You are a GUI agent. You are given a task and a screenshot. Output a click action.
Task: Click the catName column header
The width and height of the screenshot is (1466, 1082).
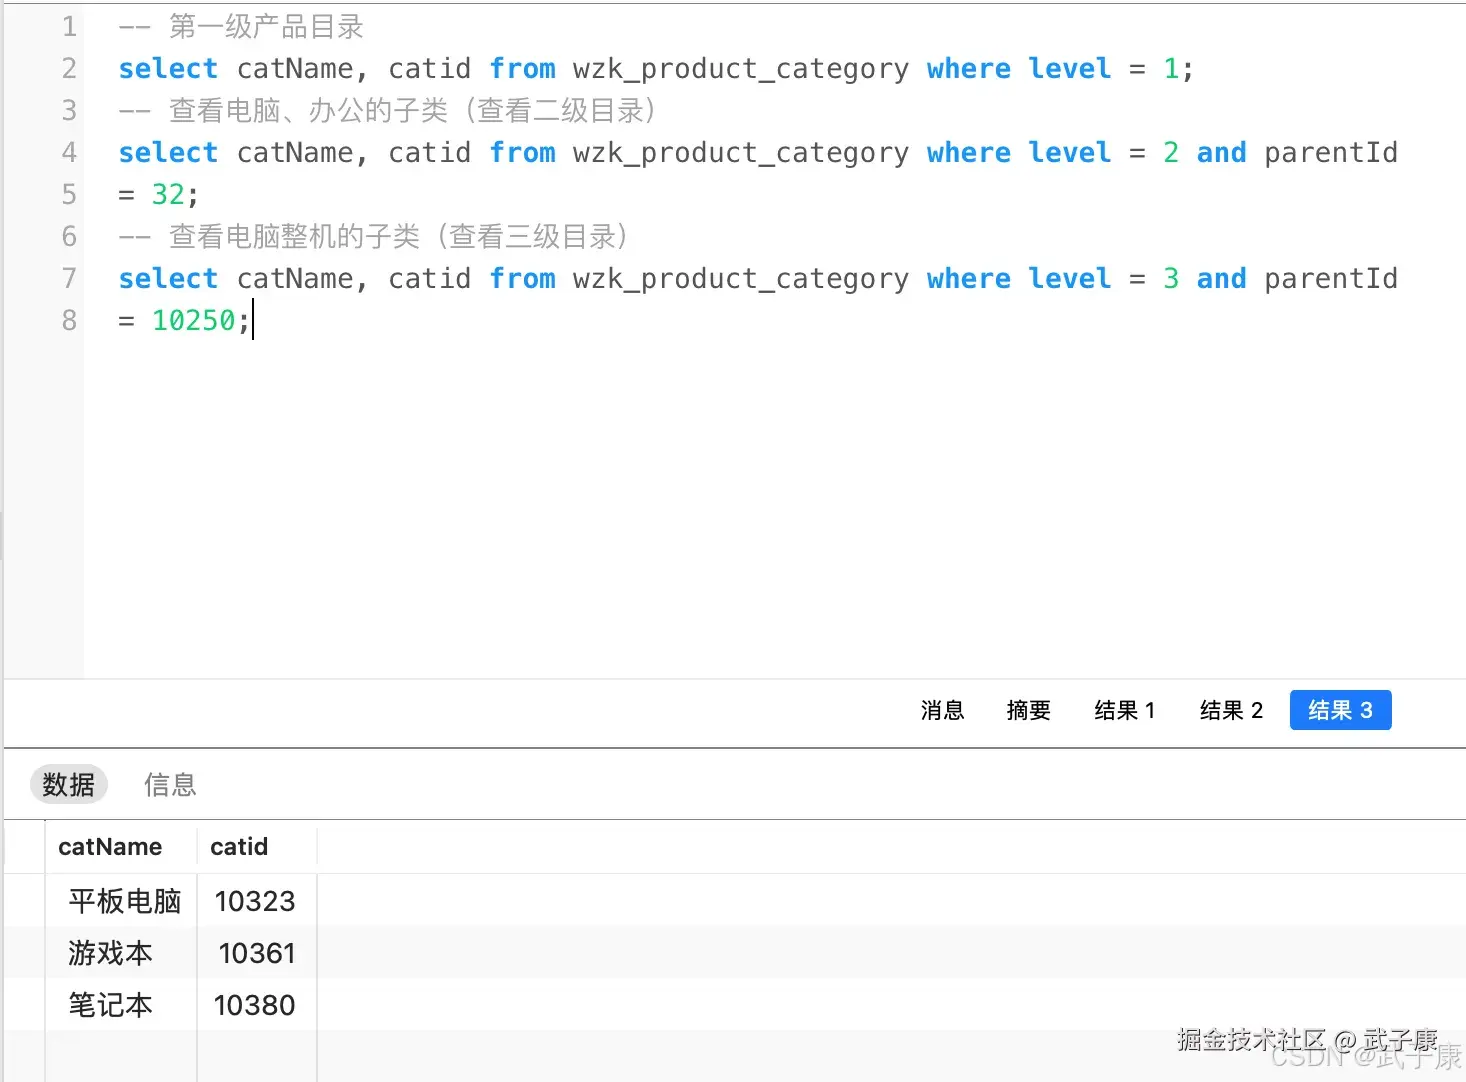tap(110, 847)
